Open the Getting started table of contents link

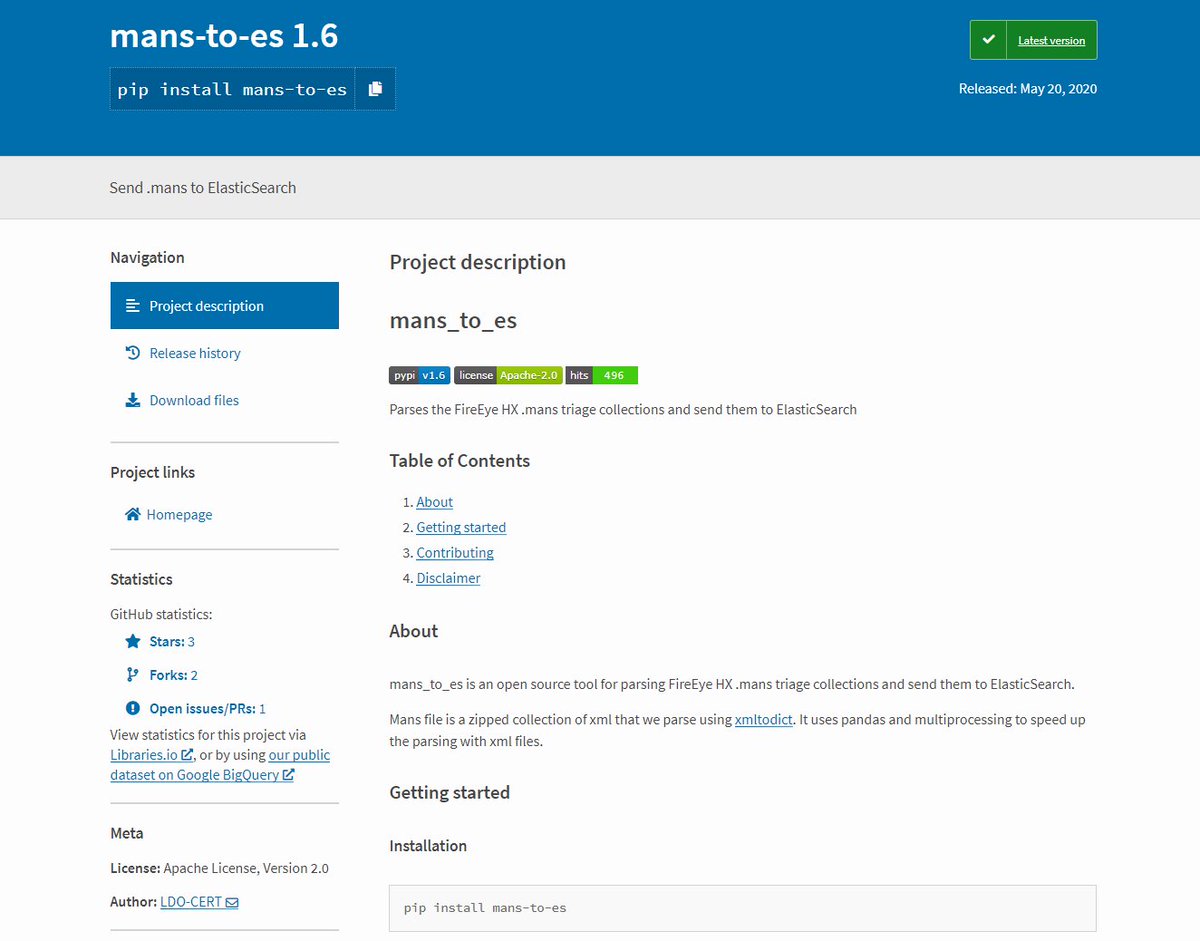(x=461, y=527)
